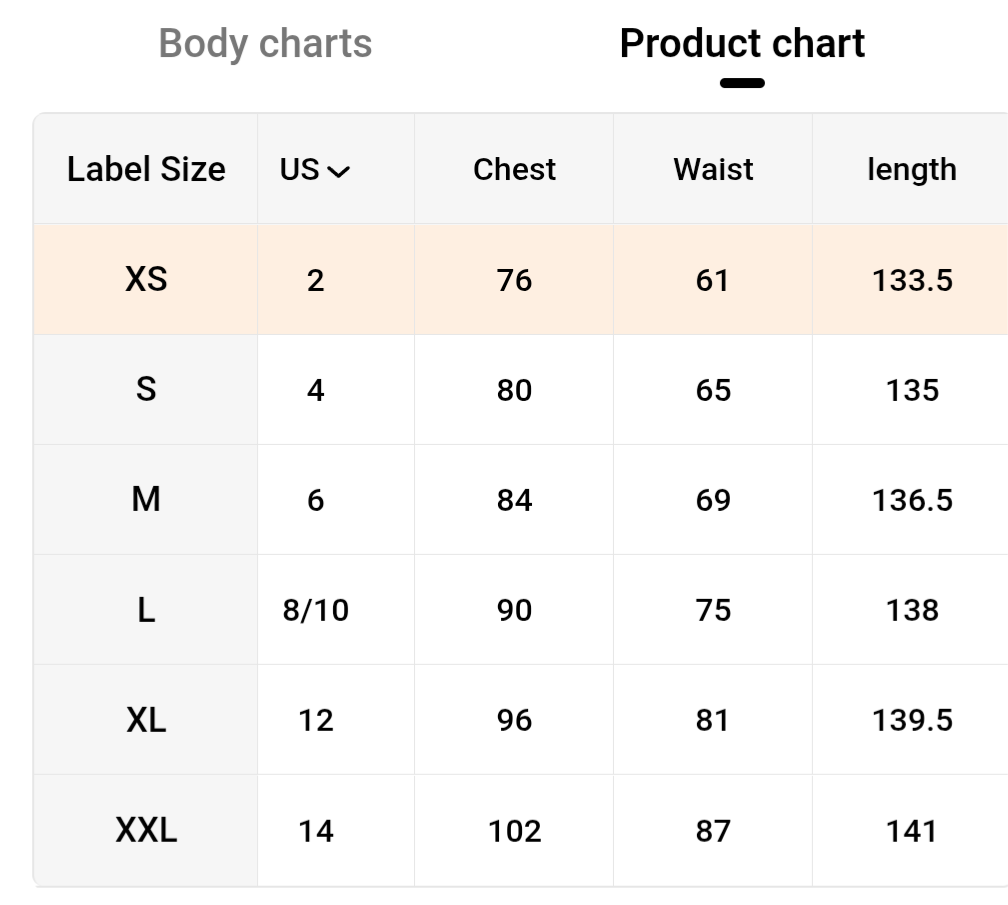Image resolution: width=1008 pixels, height=905 pixels.
Task: Click the US size 8/10 cell
Action: (316, 610)
